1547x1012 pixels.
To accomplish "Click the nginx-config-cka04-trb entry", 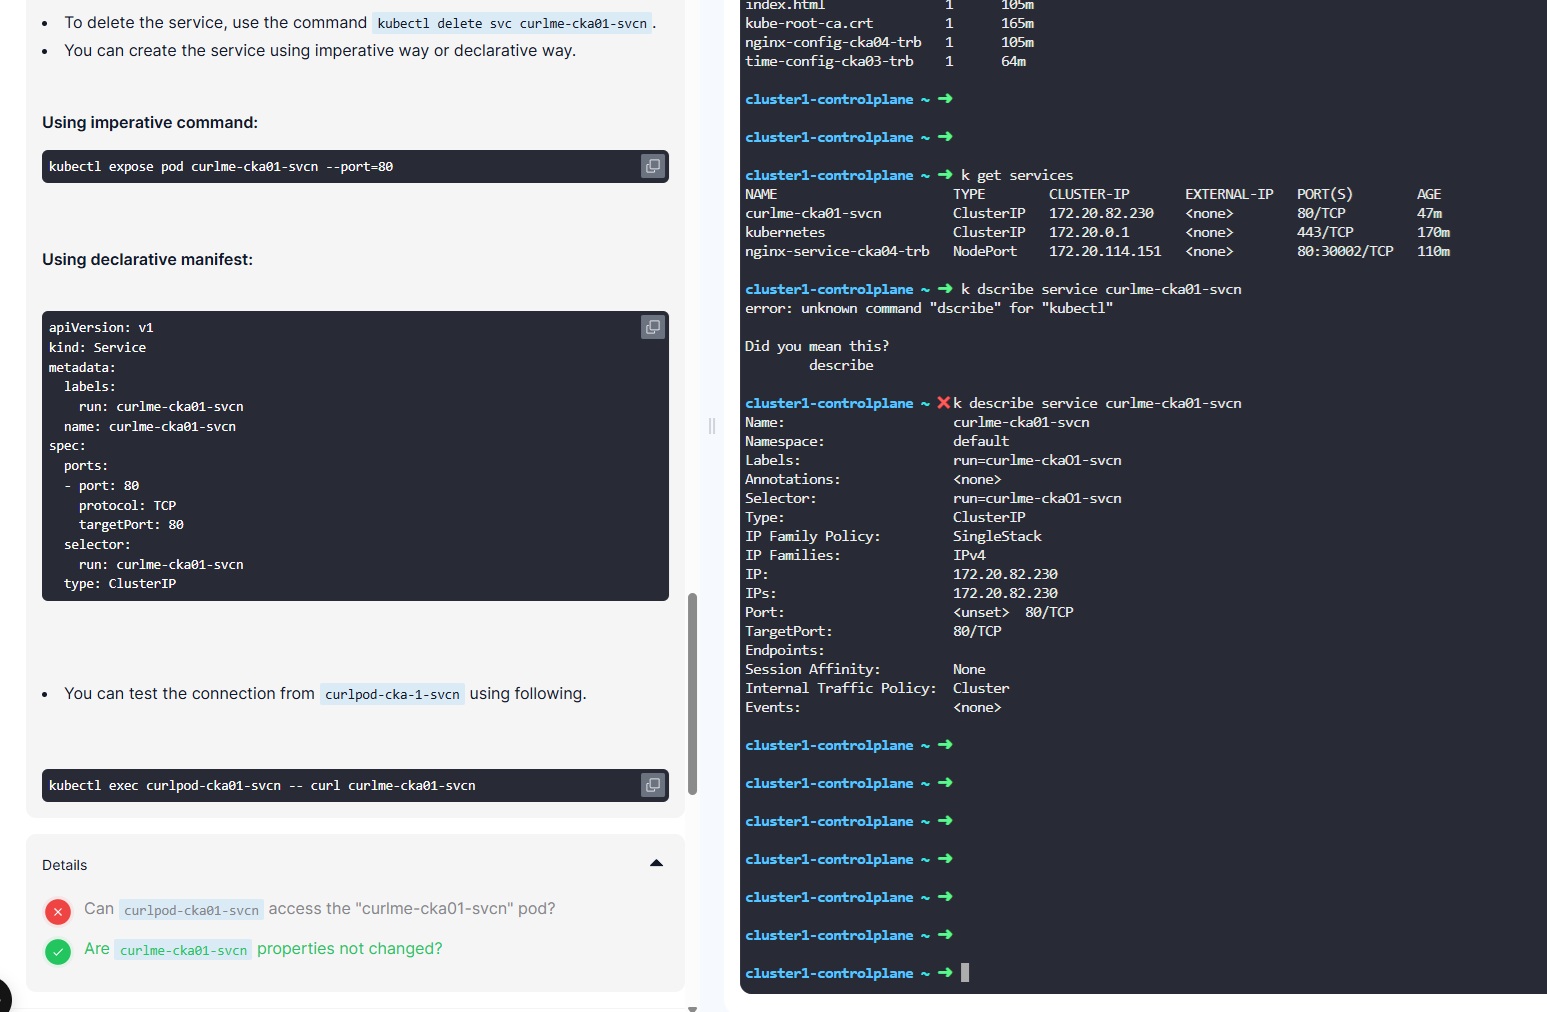I will pos(833,42).
